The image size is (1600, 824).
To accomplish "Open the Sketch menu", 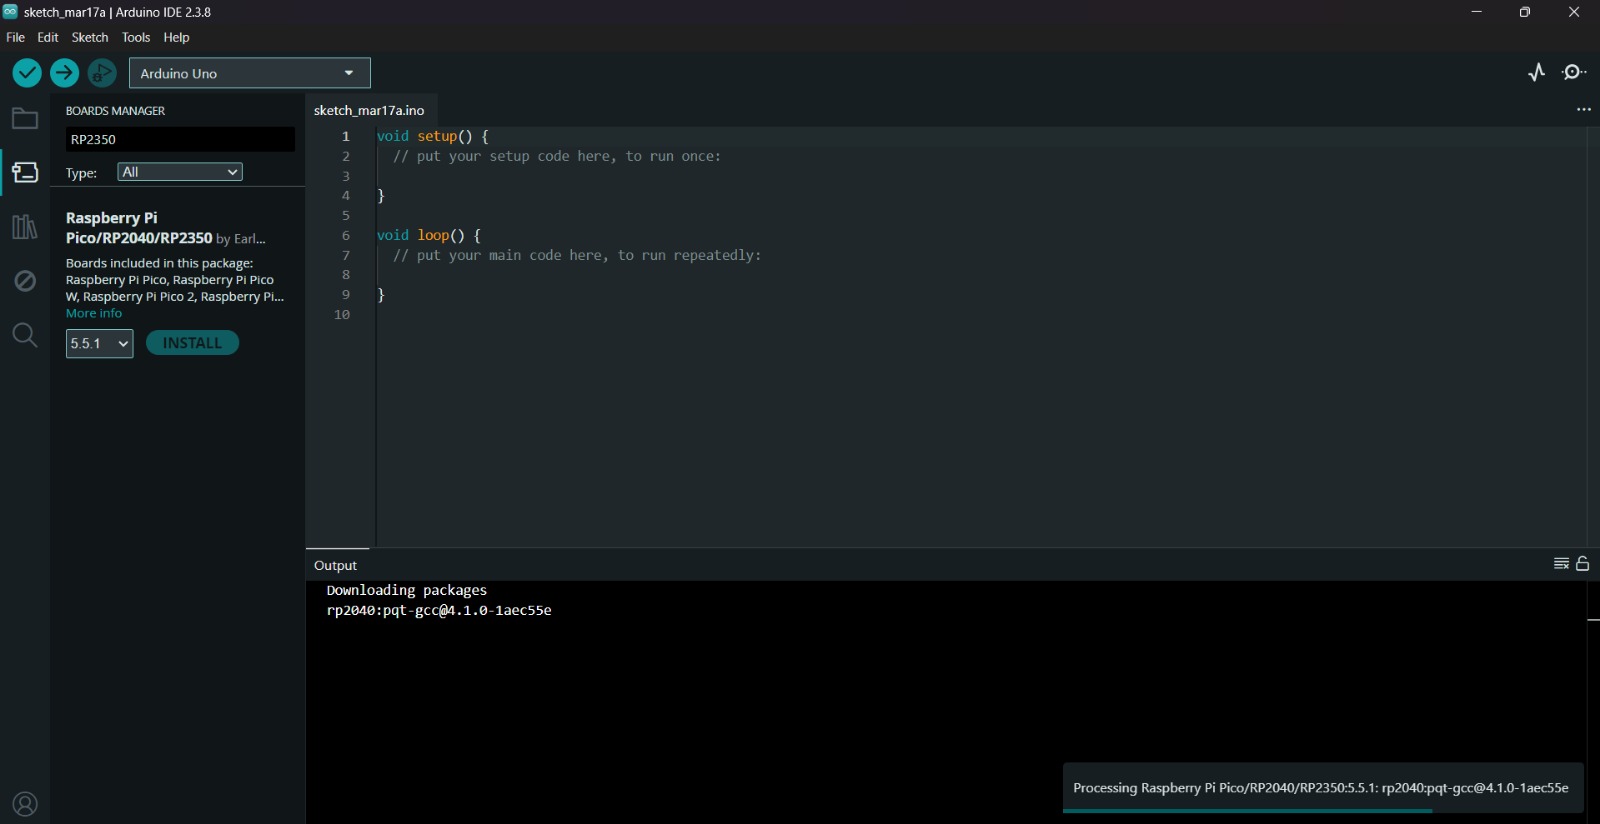I will (90, 37).
